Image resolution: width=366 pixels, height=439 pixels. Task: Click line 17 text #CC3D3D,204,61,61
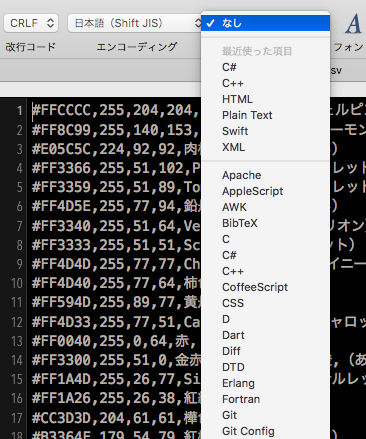[104, 418]
